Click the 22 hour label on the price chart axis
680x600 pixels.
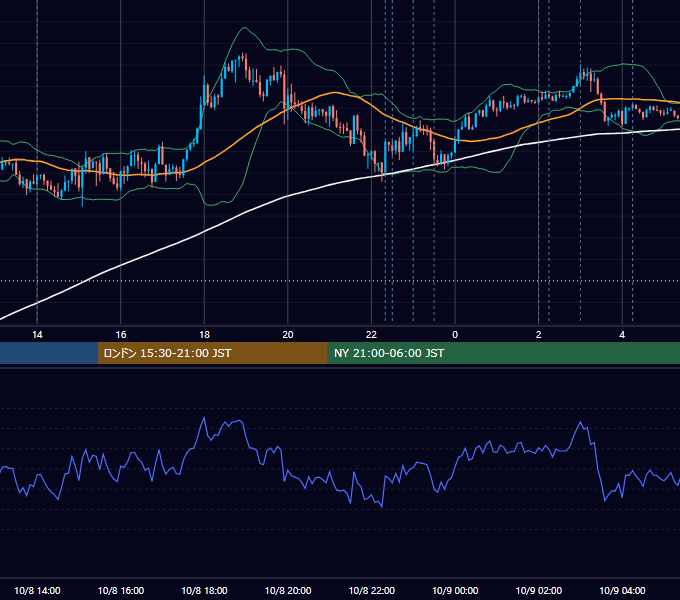(371, 335)
